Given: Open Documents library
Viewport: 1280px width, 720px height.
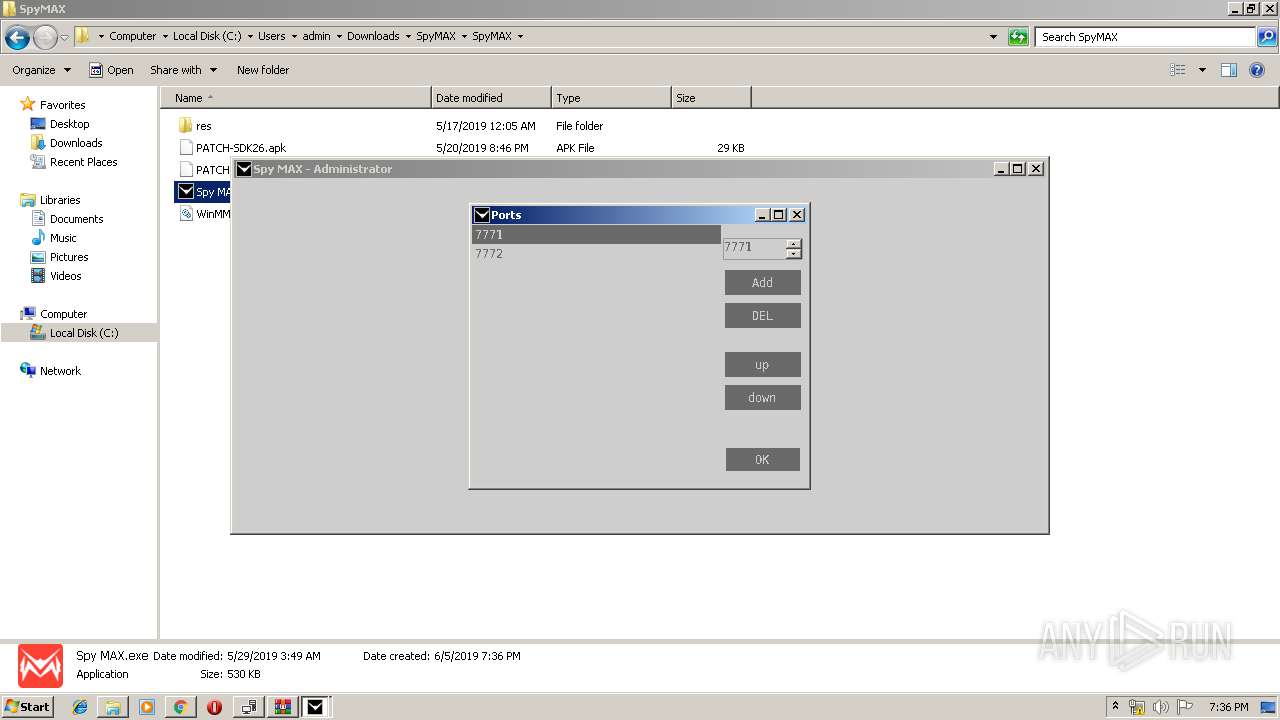Looking at the screenshot, I should pyautogui.click(x=76, y=219).
